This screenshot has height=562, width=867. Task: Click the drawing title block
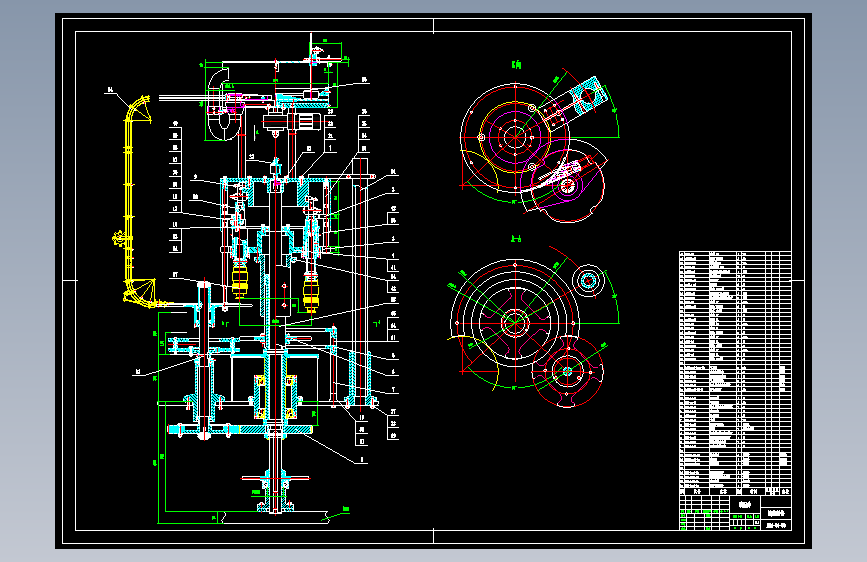point(735,512)
